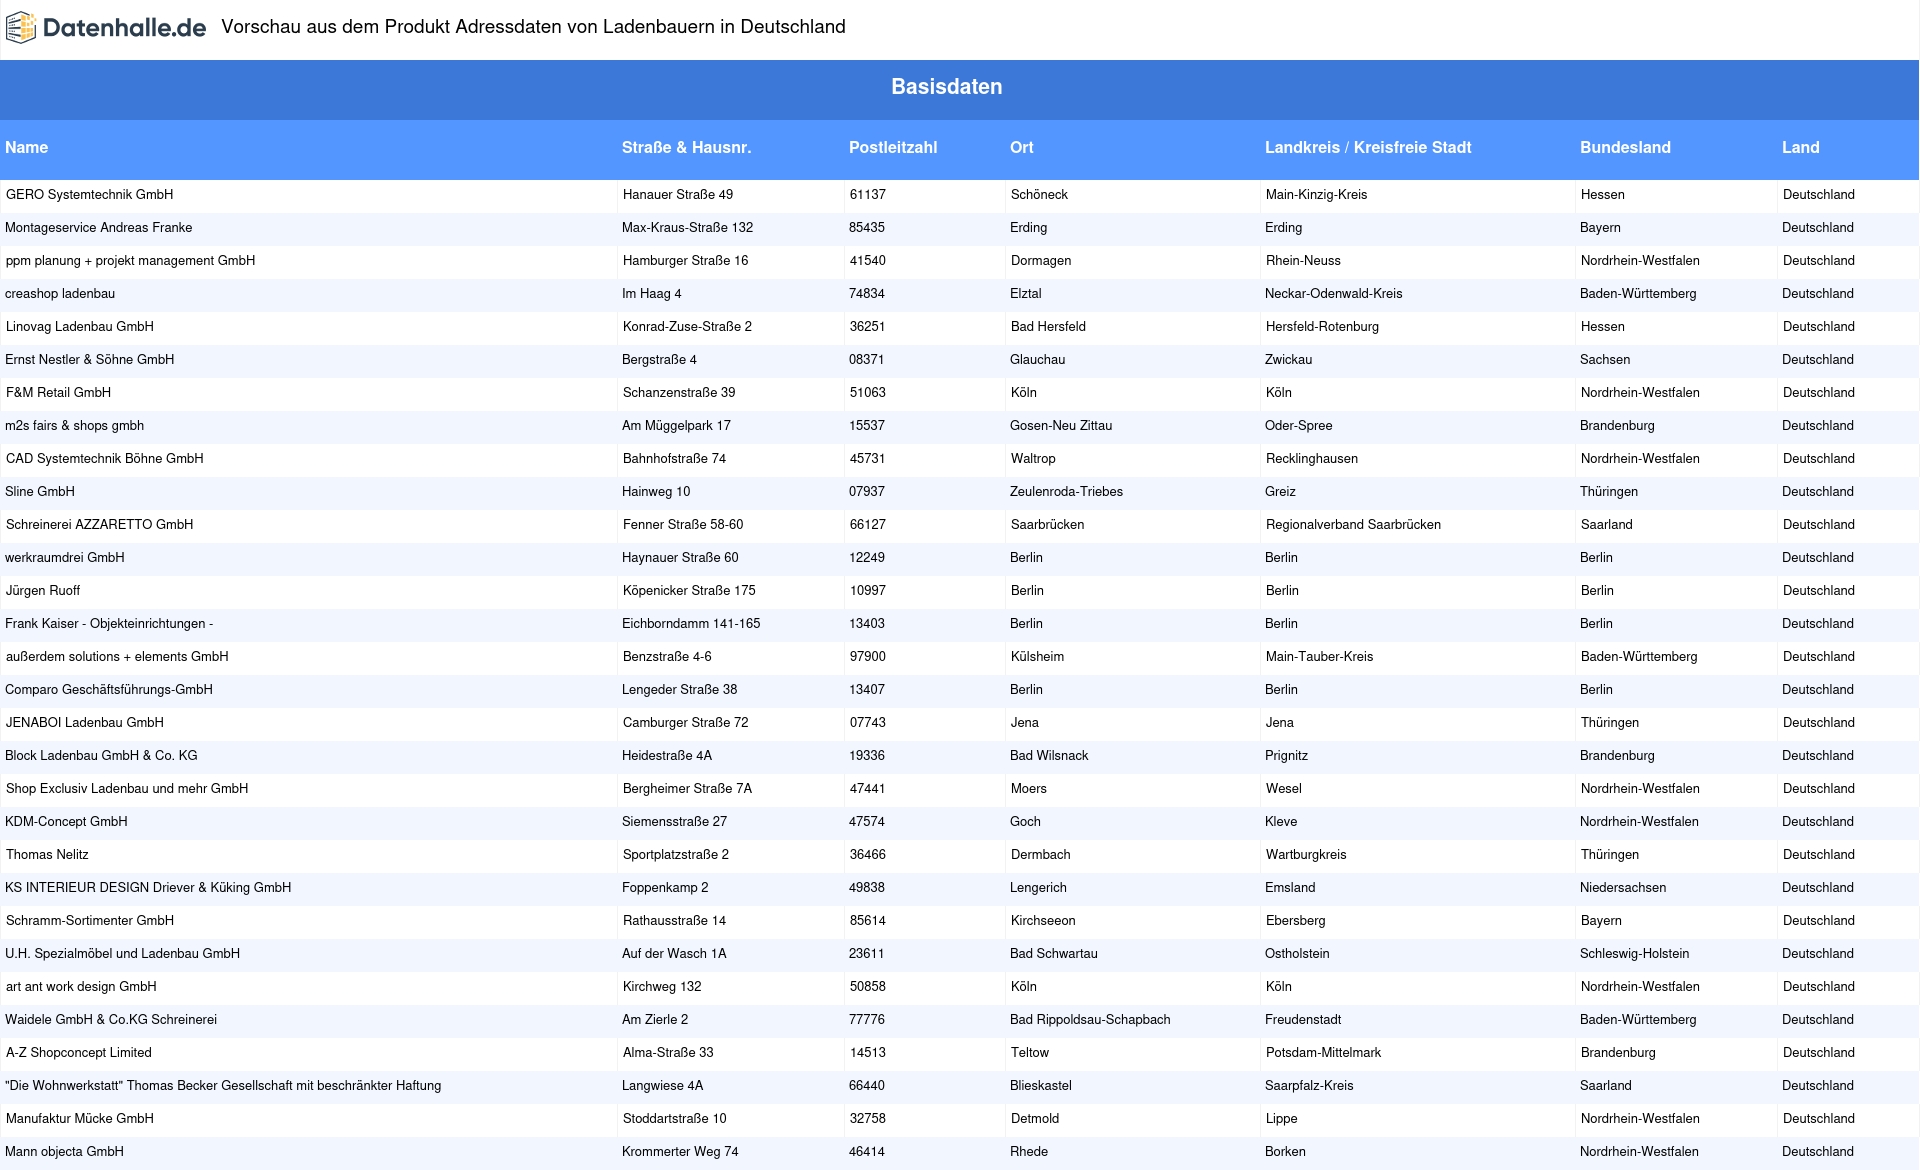Click Ernst Nestler & Söhne GmbH

pyautogui.click(x=90, y=359)
